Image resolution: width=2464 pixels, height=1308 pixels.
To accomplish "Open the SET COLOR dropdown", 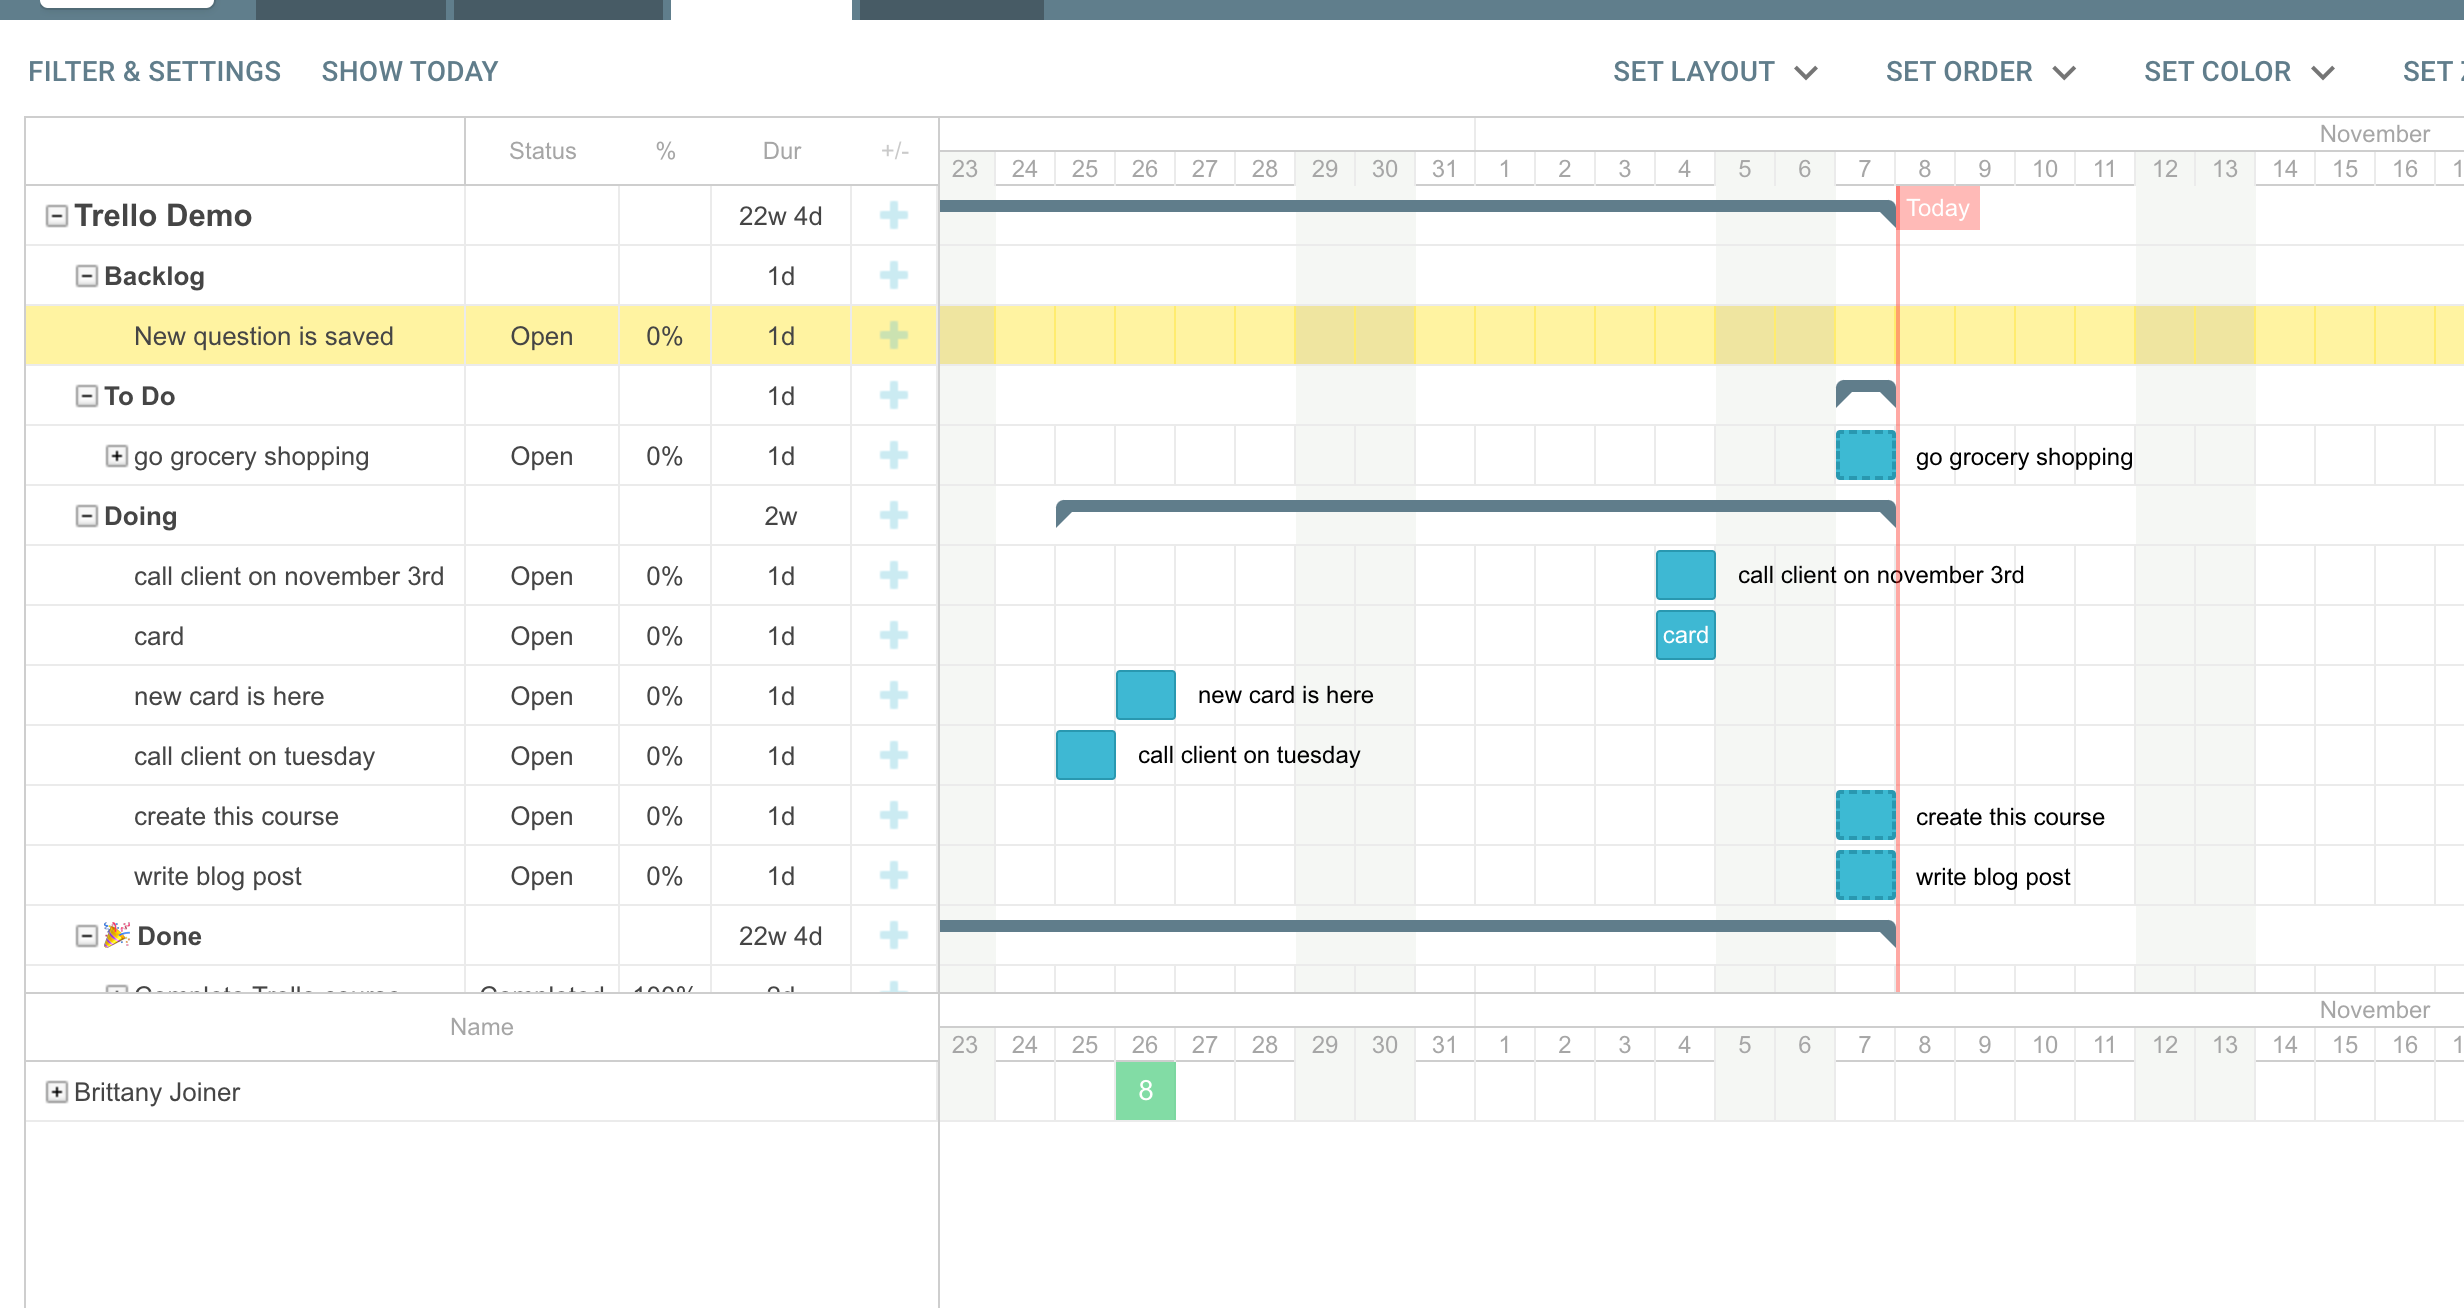I will 2240,71.
